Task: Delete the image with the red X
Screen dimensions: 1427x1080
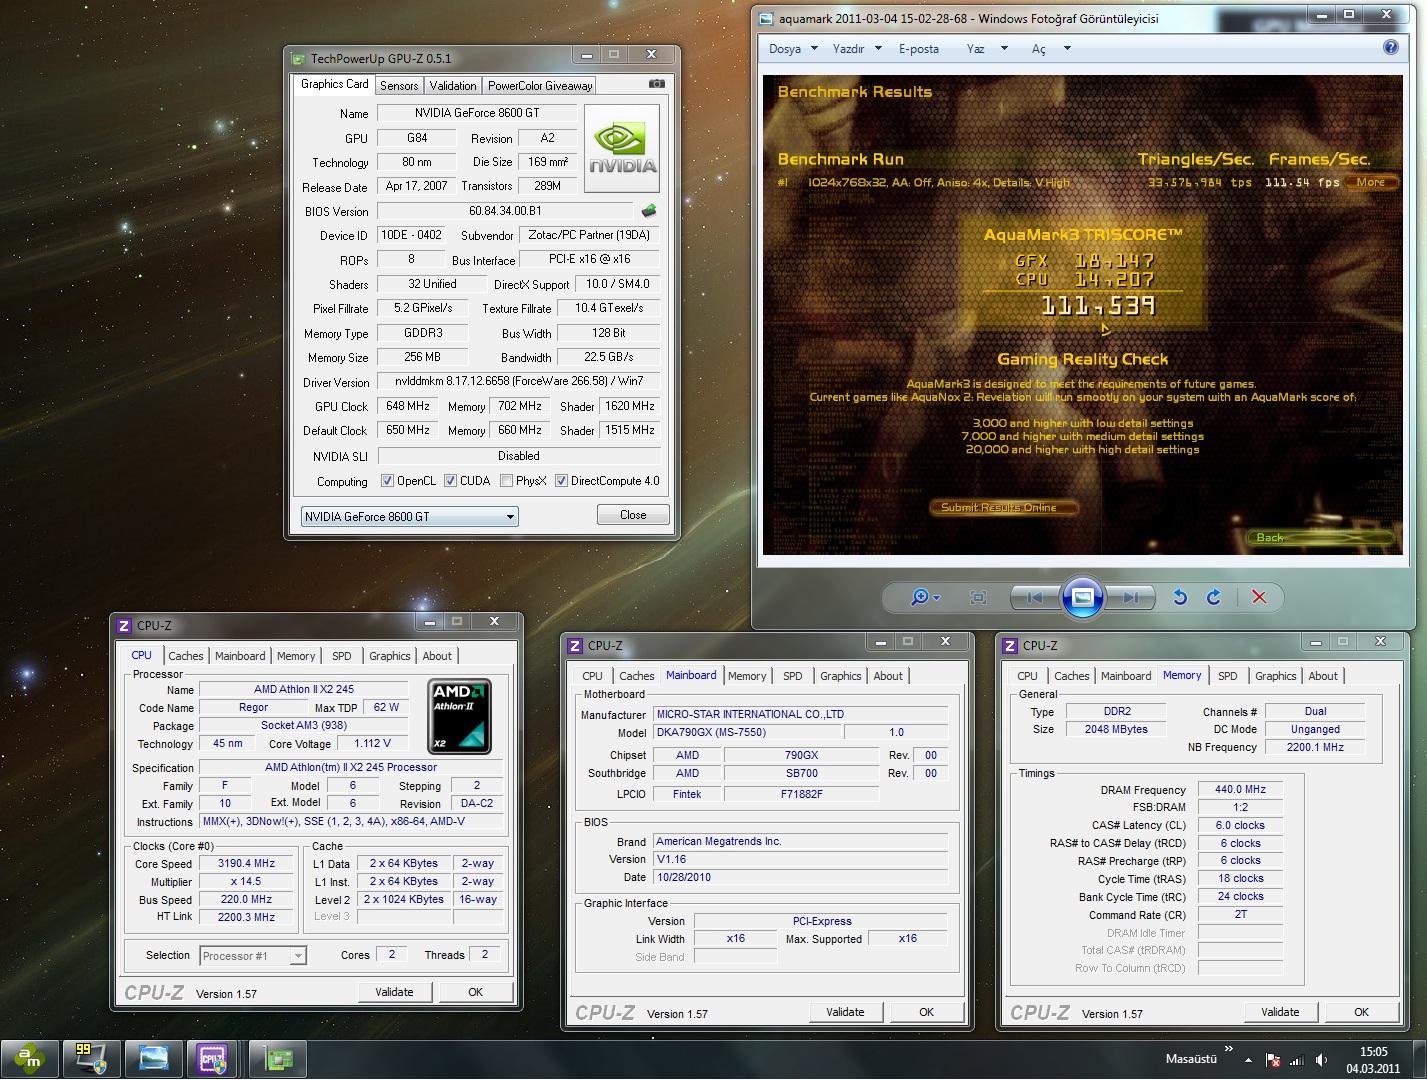Action: pos(1259,597)
